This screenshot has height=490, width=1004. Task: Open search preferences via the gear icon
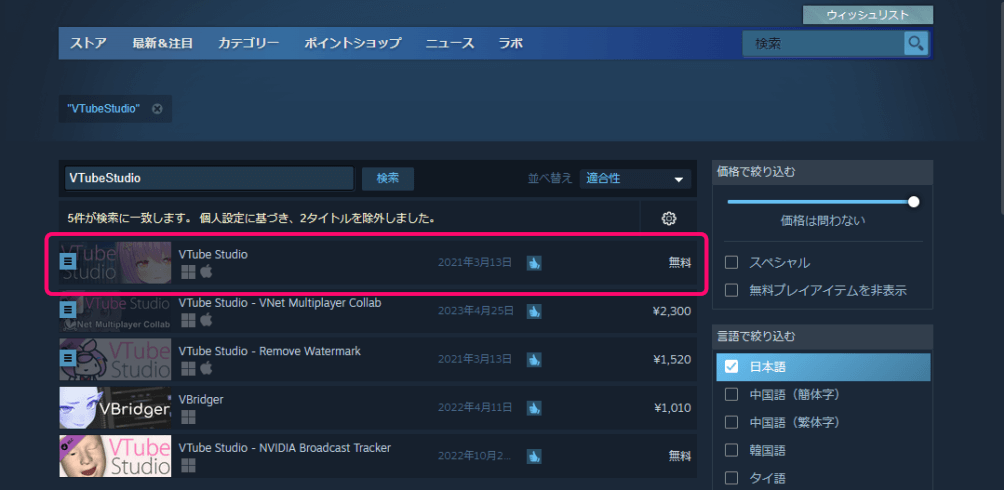coord(668,218)
